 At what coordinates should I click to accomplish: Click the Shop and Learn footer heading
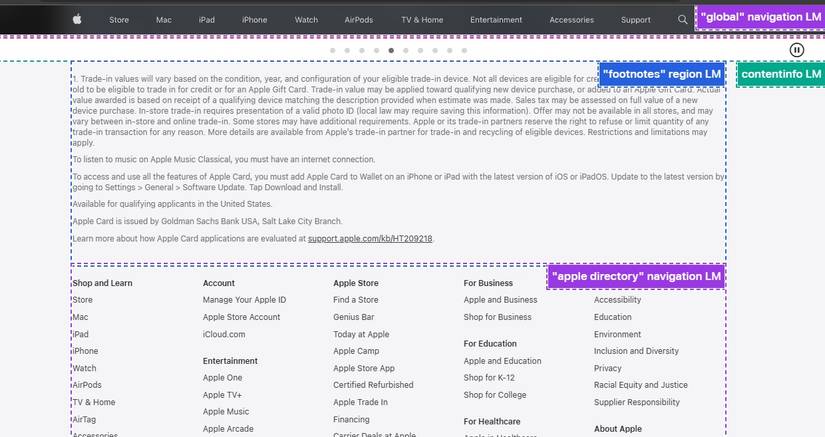point(103,283)
